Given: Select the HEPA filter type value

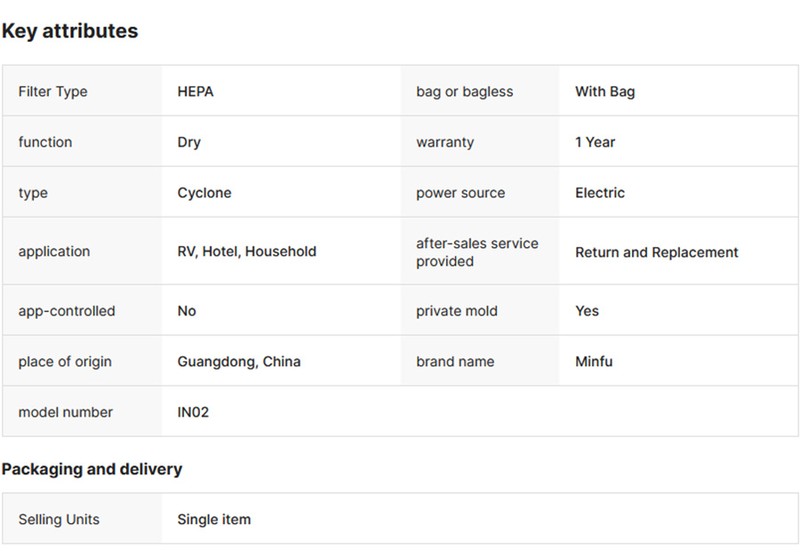Looking at the screenshot, I should 195,92.
